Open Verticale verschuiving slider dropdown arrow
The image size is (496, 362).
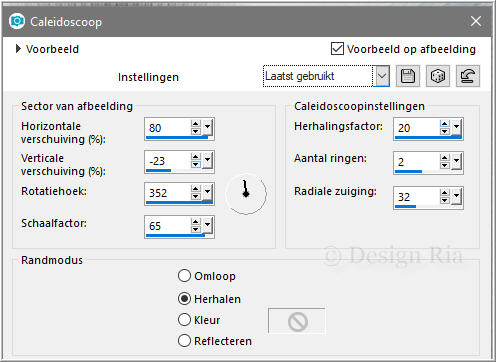click(207, 160)
